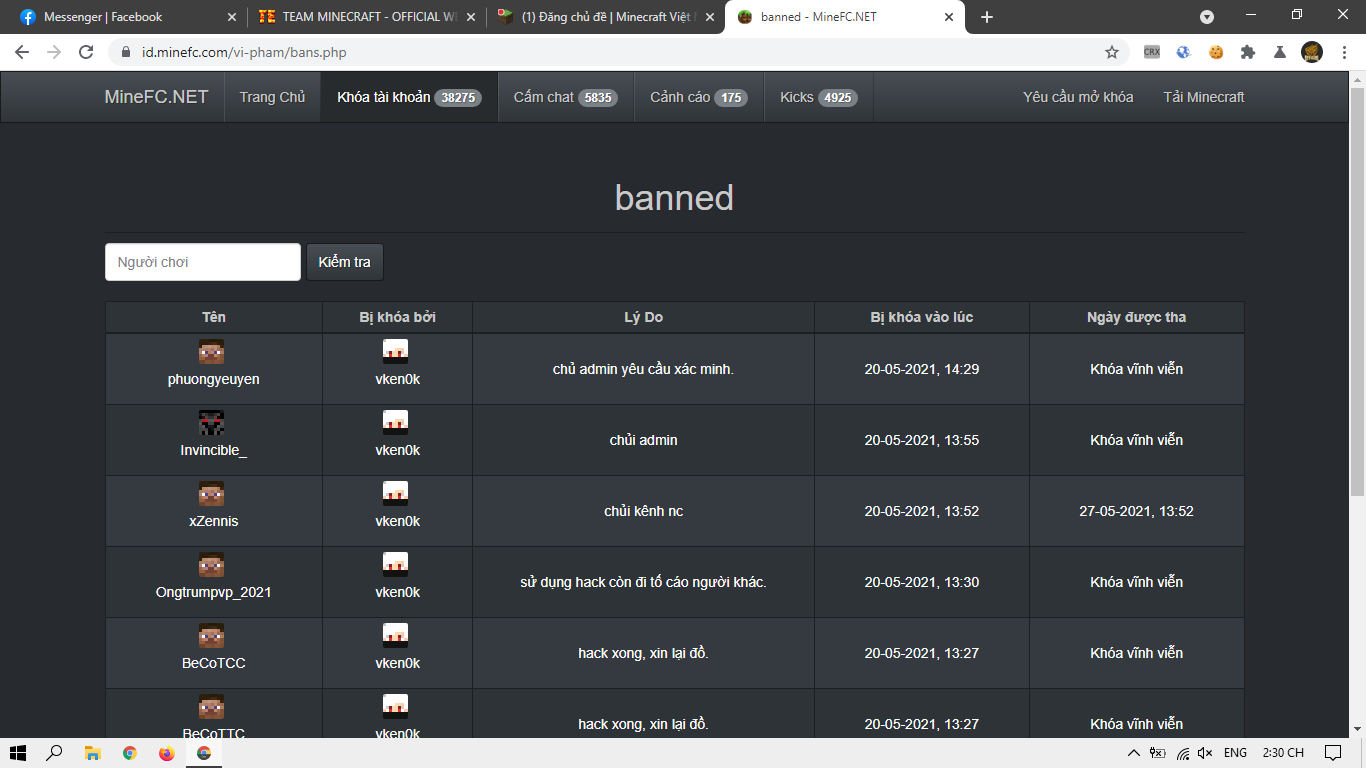
Task: Open the Trang Chủ menu item
Action: click(x=272, y=97)
